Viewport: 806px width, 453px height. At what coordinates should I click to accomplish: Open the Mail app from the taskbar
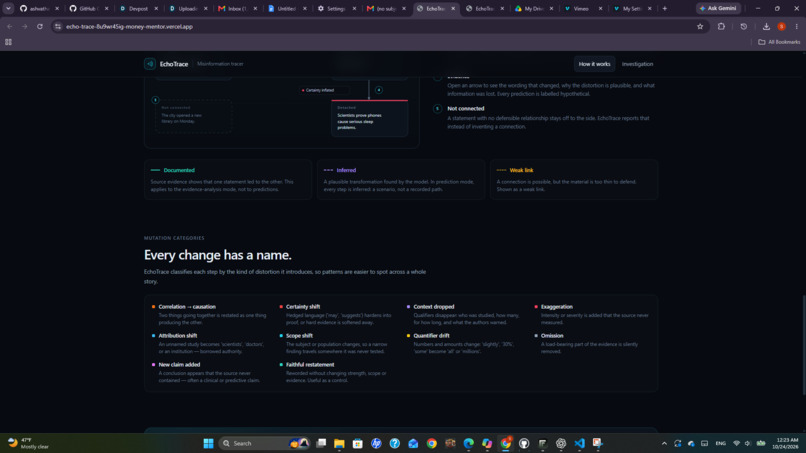(x=413, y=443)
